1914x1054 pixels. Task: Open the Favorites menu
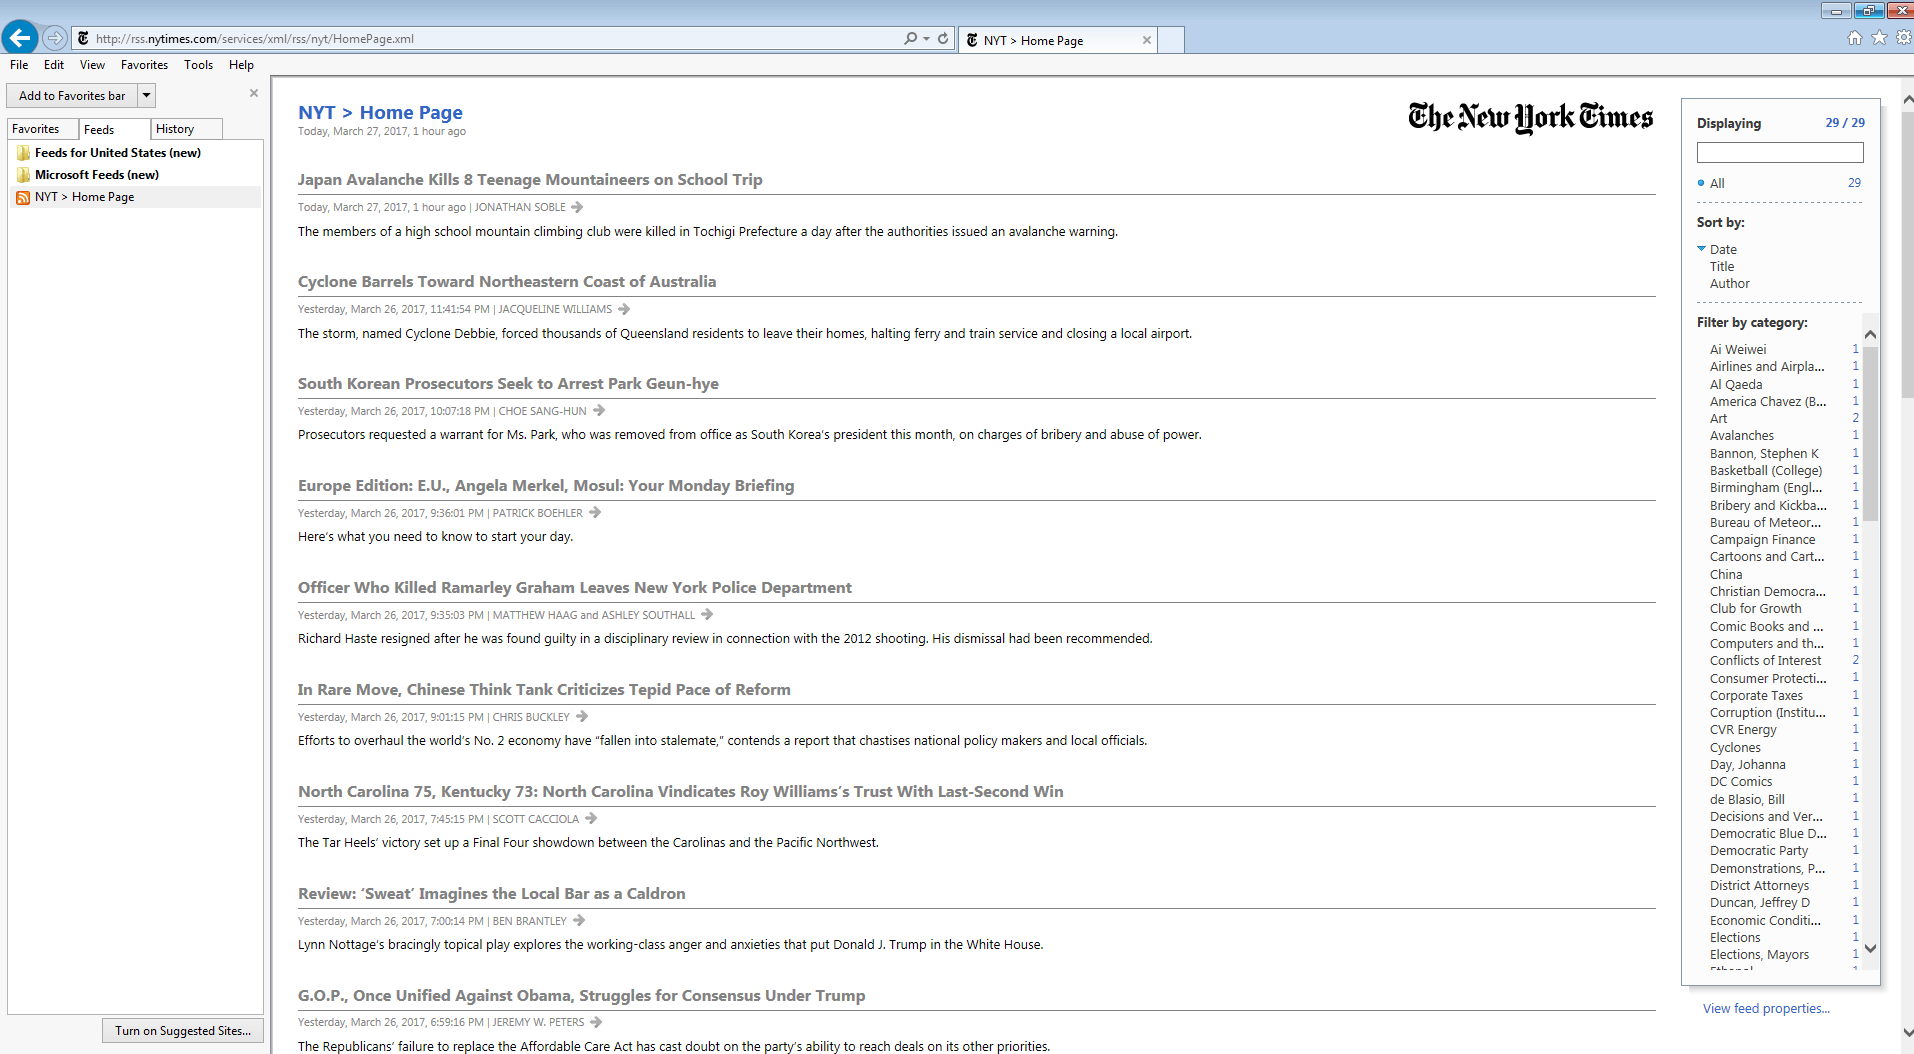pos(144,65)
